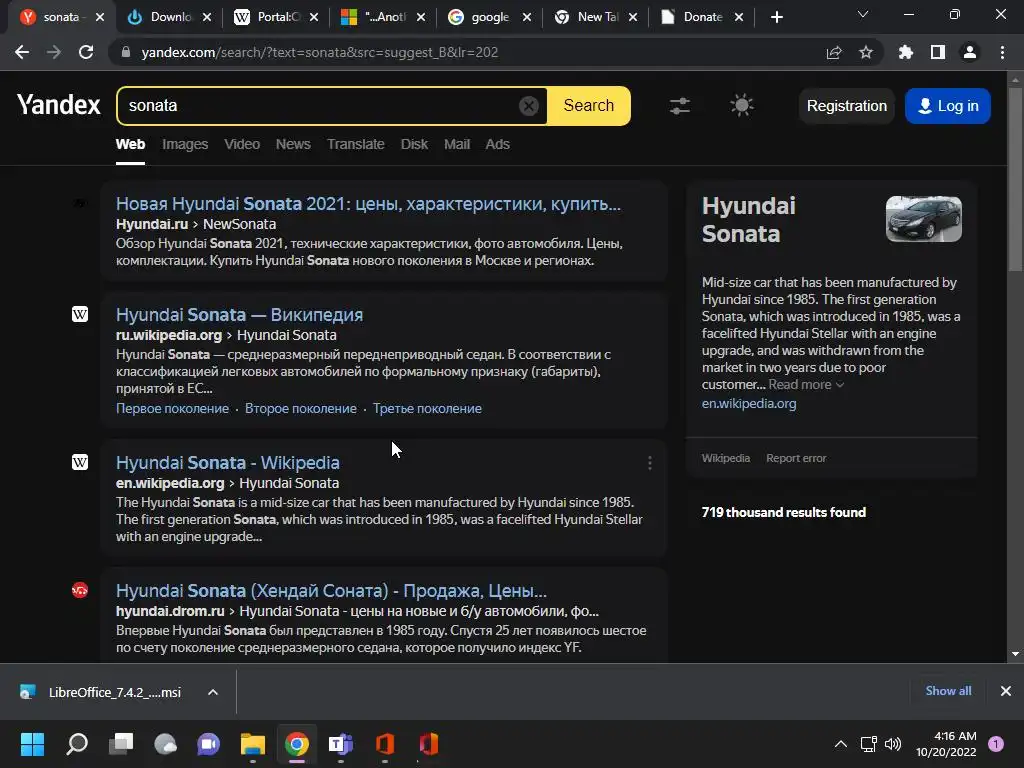The image size is (1024, 768).
Task: Open the Chrome side panel
Action: pyautogui.click(x=938, y=52)
